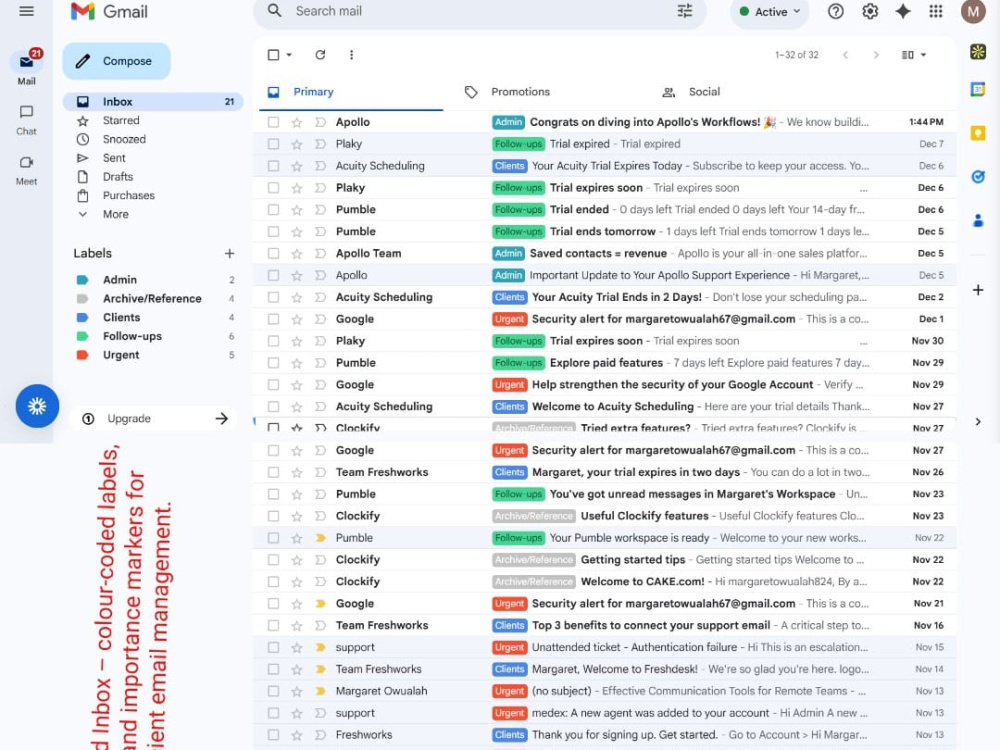Click the Gmail logo
Screen dimensions: 1000x750
point(109,11)
